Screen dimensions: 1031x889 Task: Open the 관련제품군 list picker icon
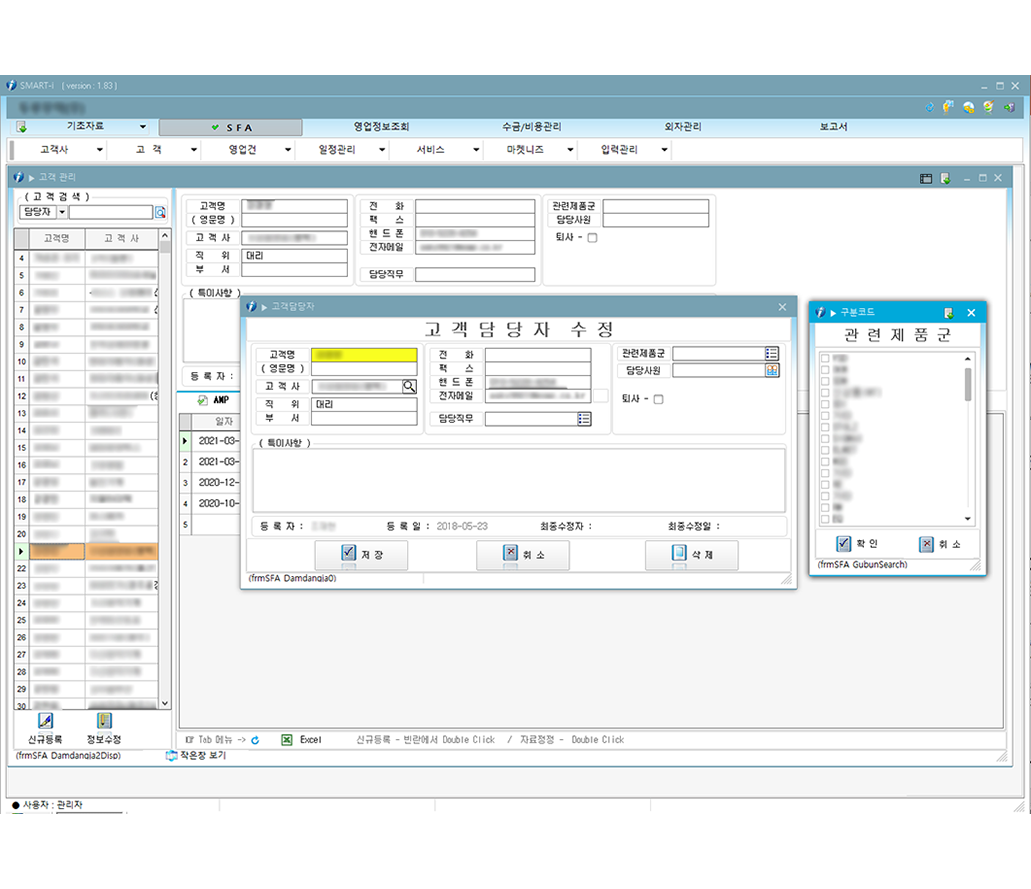pyautogui.click(x=771, y=354)
